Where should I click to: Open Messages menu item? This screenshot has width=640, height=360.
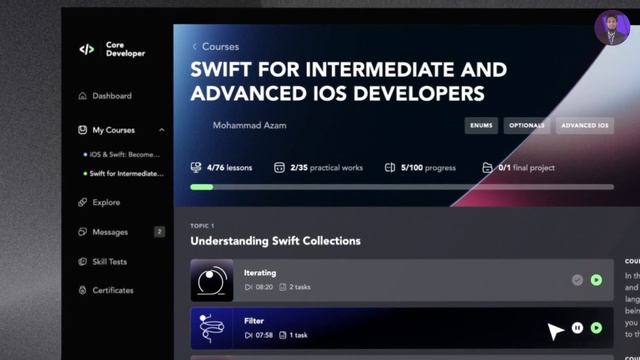(x=110, y=232)
